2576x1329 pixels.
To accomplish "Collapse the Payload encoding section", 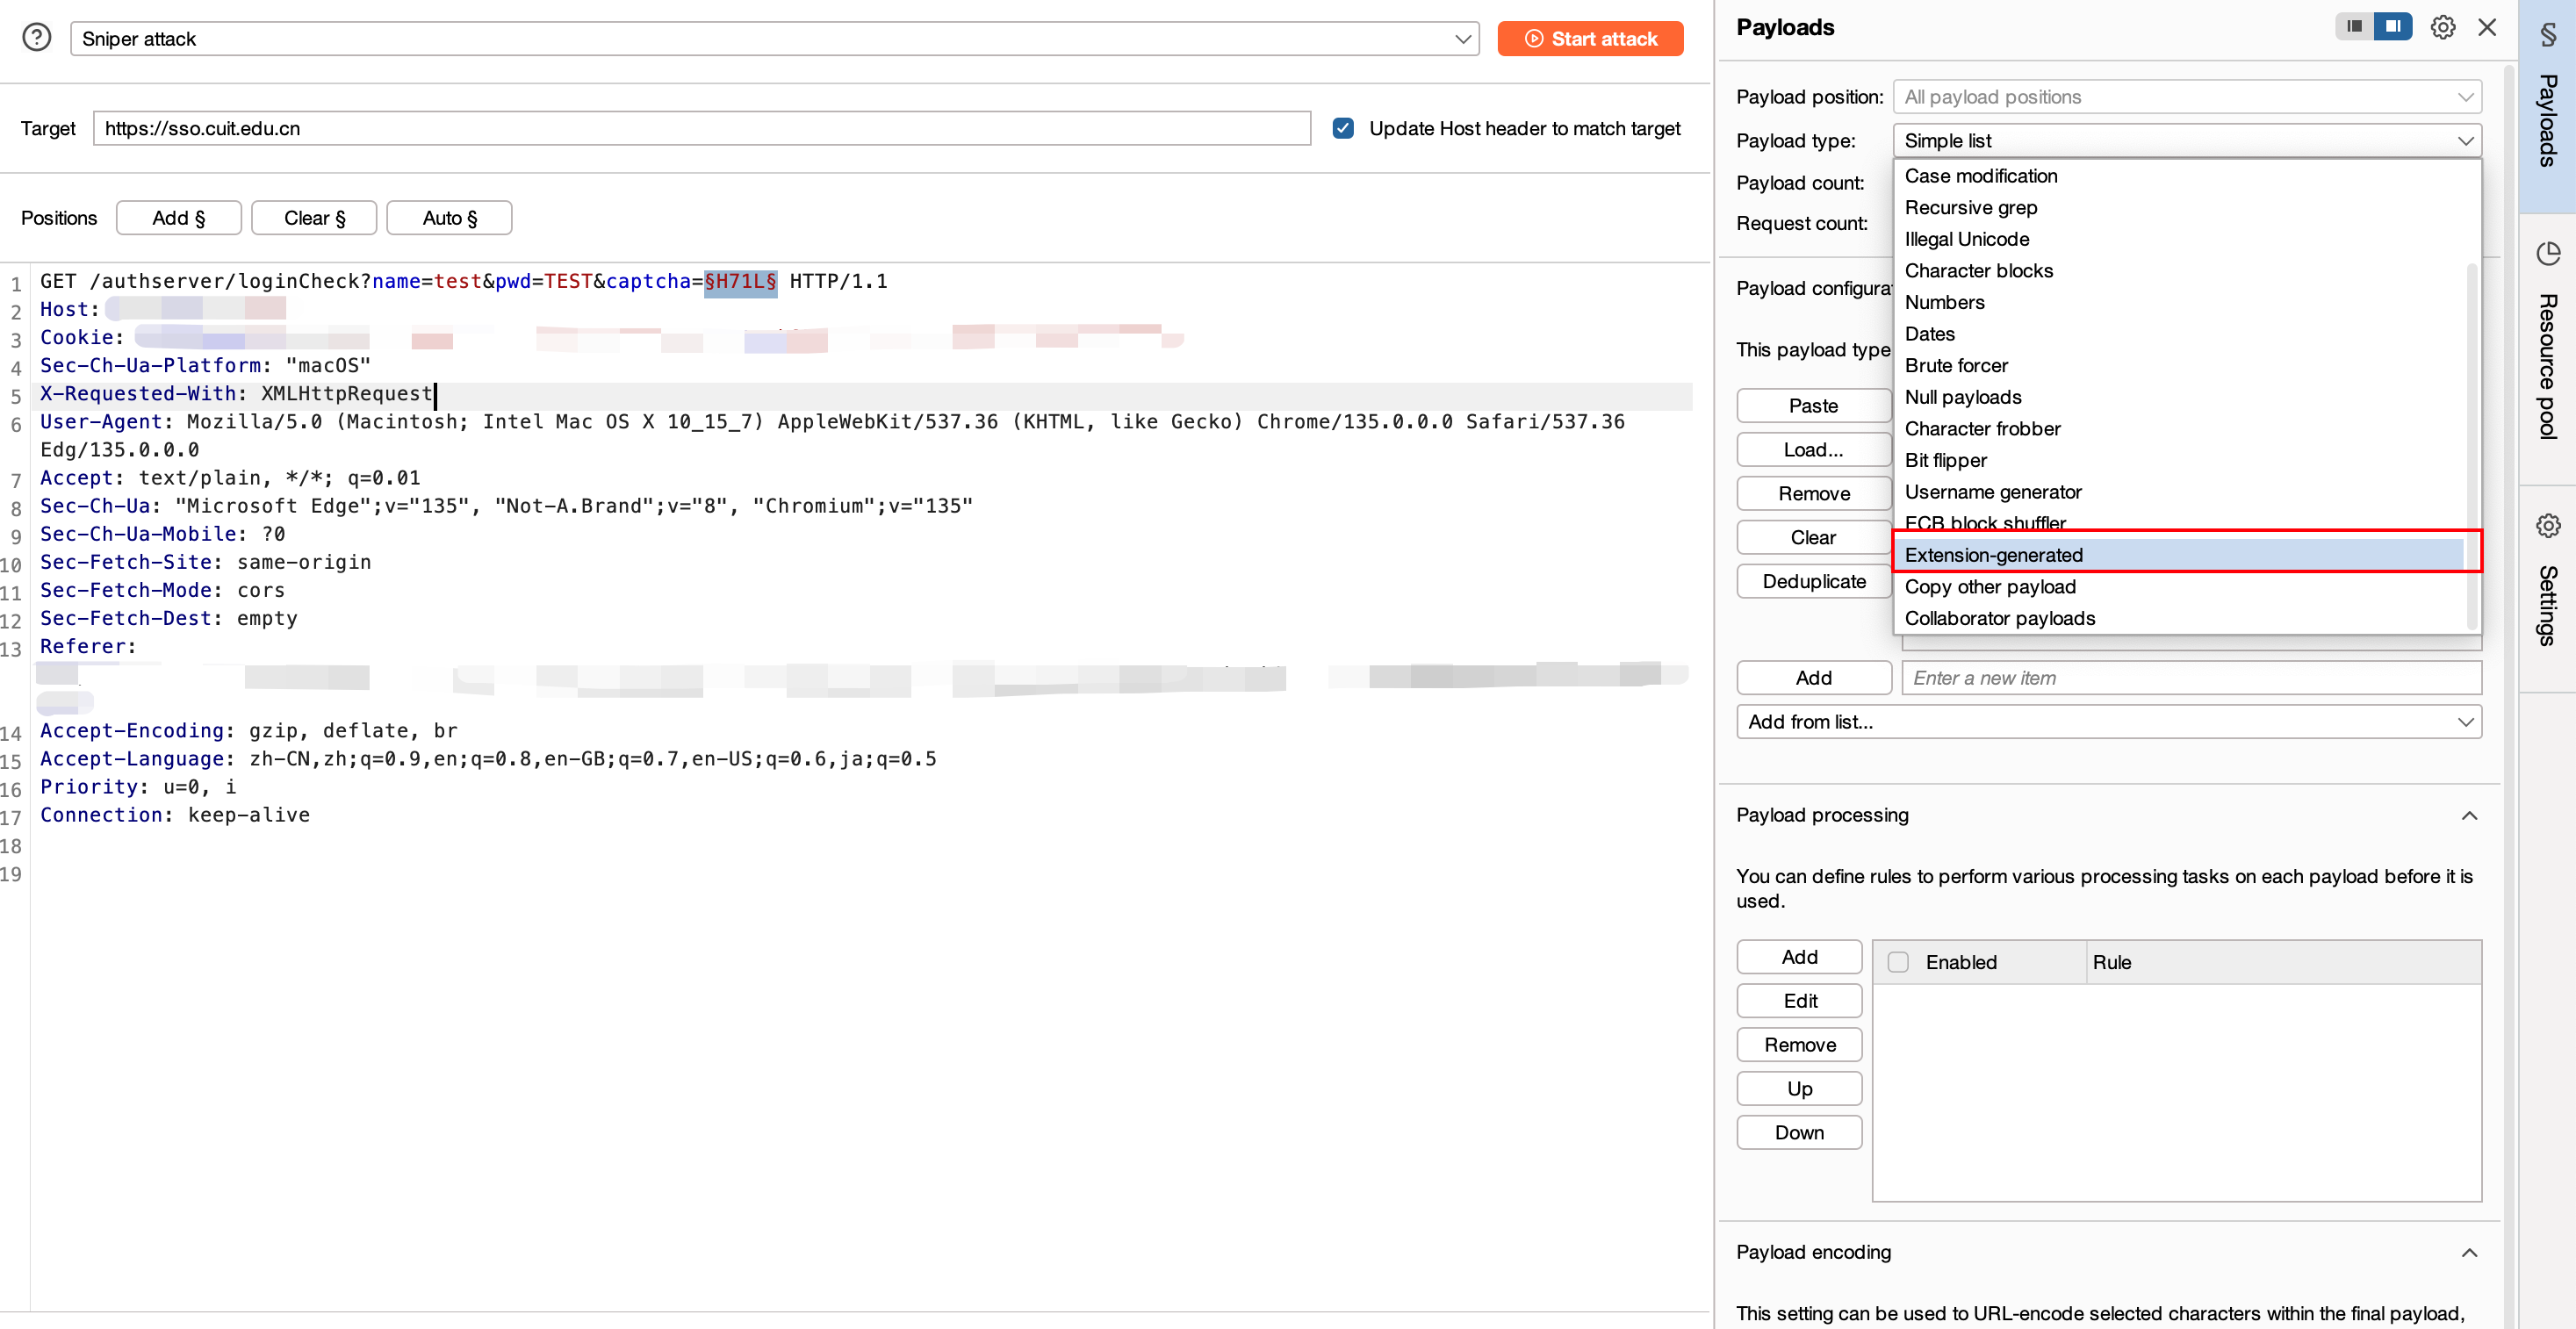I will pyautogui.click(x=2469, y=1252).
